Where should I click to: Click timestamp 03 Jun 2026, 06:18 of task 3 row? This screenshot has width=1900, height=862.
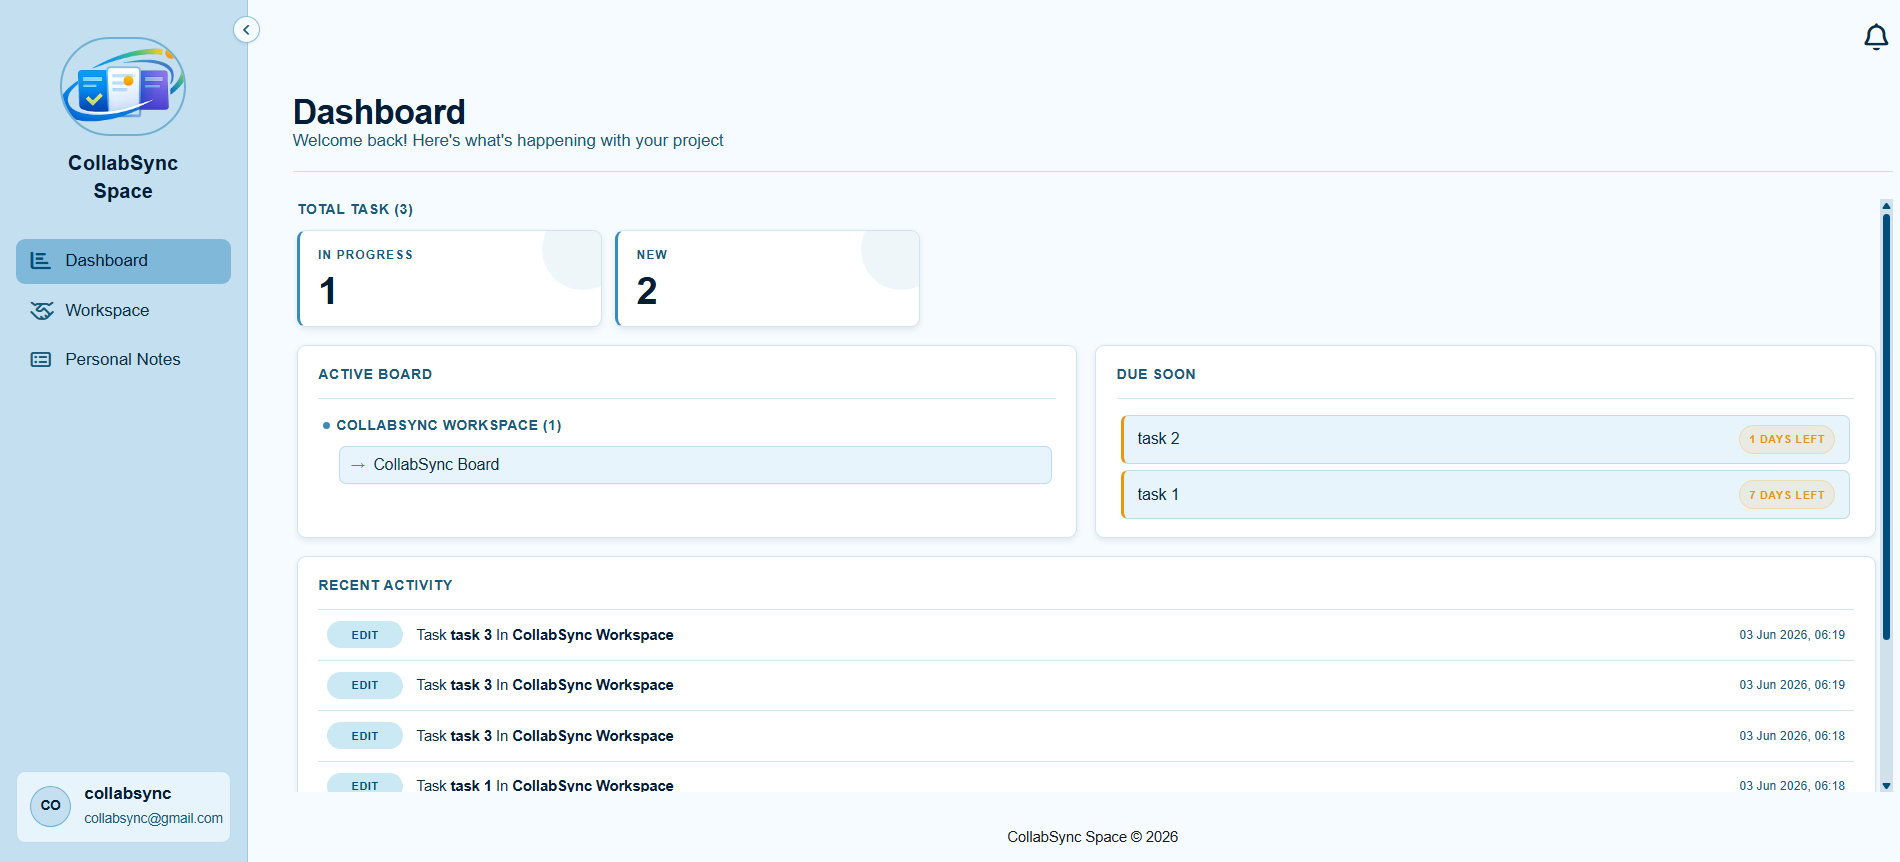tap(1792, 736)
